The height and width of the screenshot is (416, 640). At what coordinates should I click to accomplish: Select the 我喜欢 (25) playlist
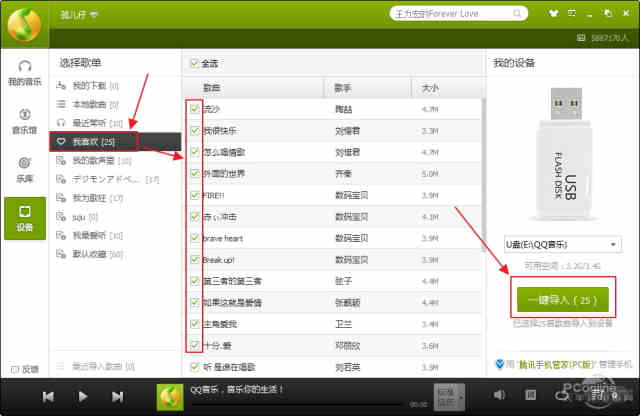coord(115,142)
